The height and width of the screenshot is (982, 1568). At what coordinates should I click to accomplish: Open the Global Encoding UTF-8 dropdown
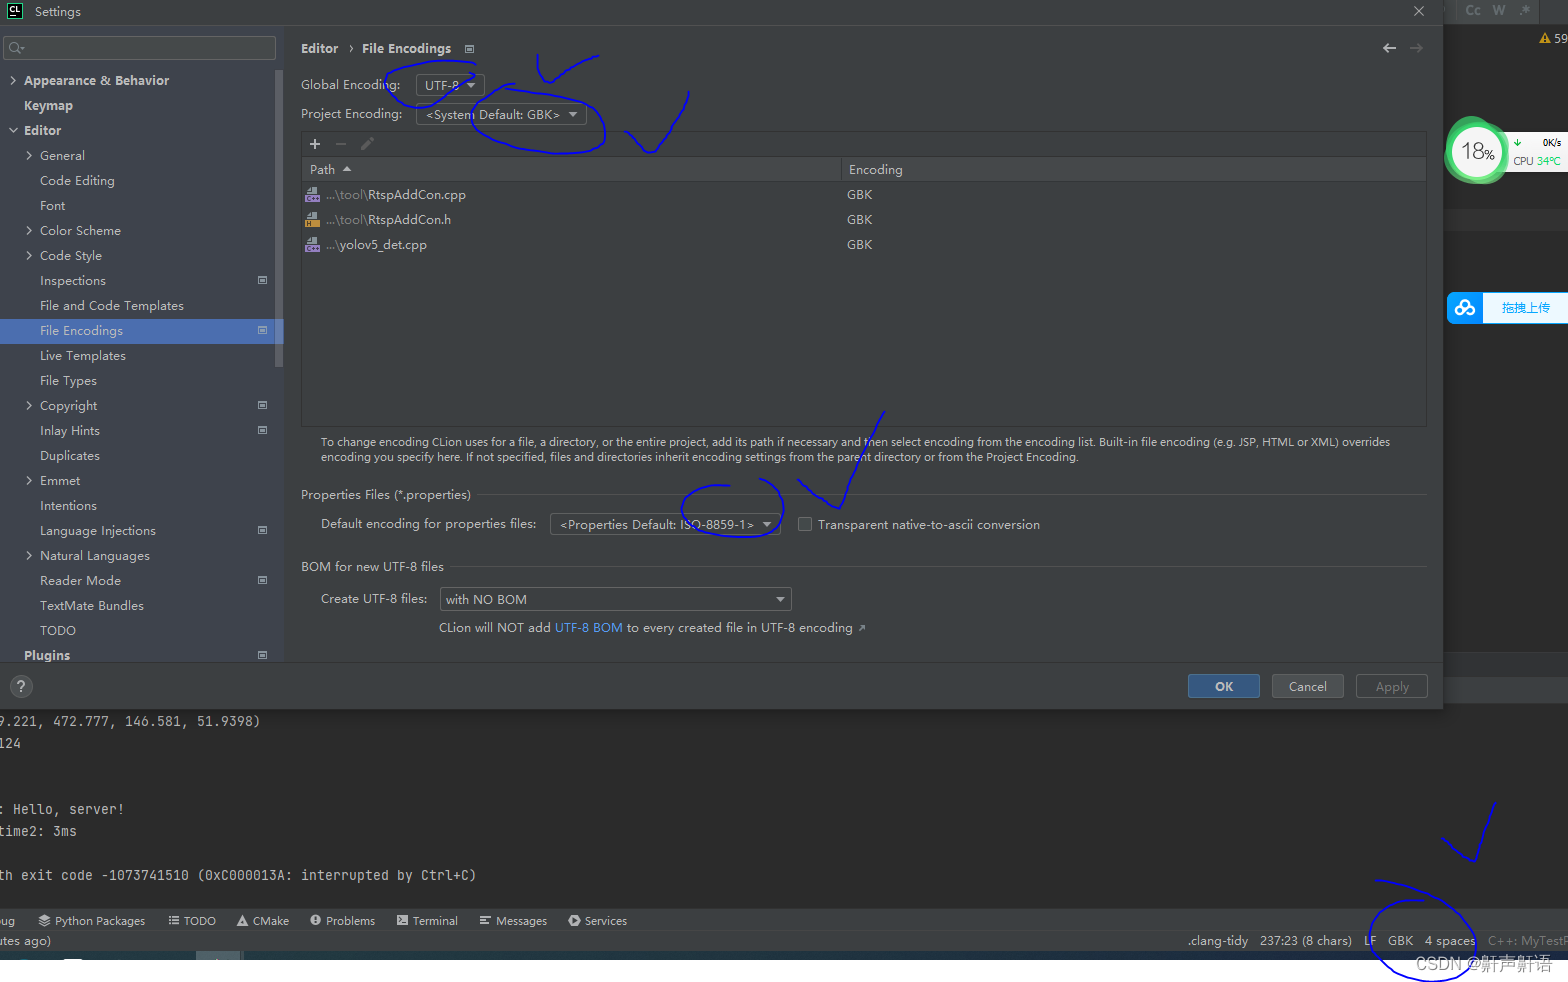tap(450, 85)
